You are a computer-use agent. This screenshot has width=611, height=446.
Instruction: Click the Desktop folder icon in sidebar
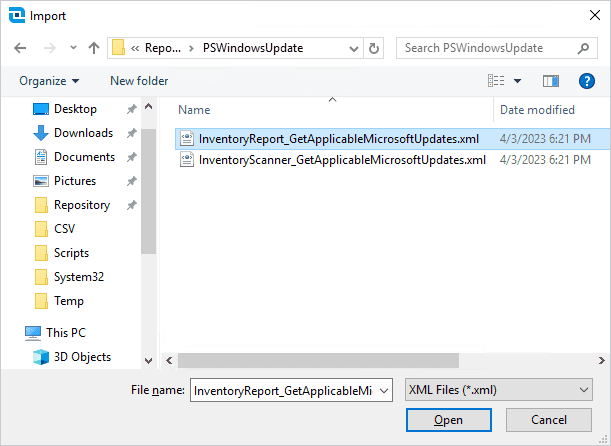(41, 109)
